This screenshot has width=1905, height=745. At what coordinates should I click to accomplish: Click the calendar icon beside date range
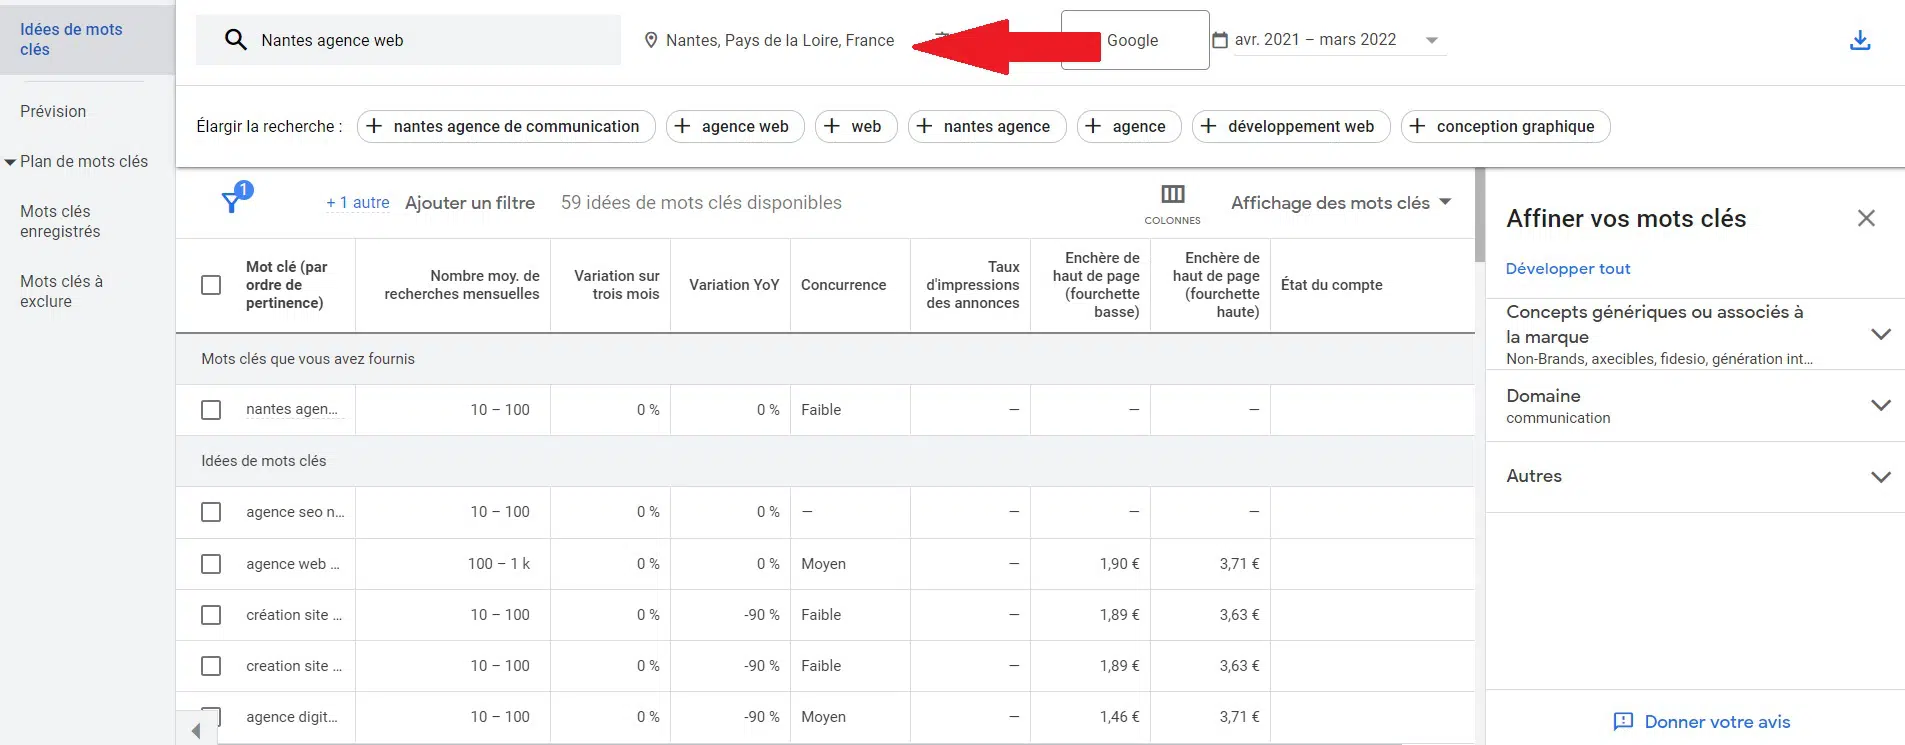pyautogui.click(x=1220, y=40)
